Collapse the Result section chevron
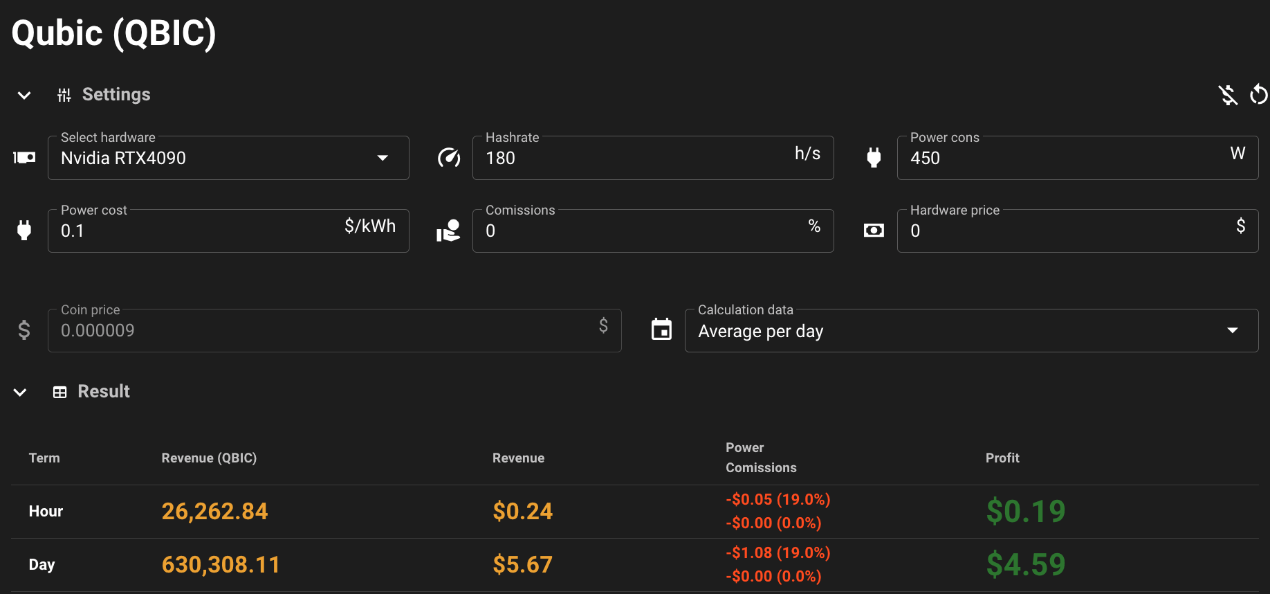 tap(20, 392)
